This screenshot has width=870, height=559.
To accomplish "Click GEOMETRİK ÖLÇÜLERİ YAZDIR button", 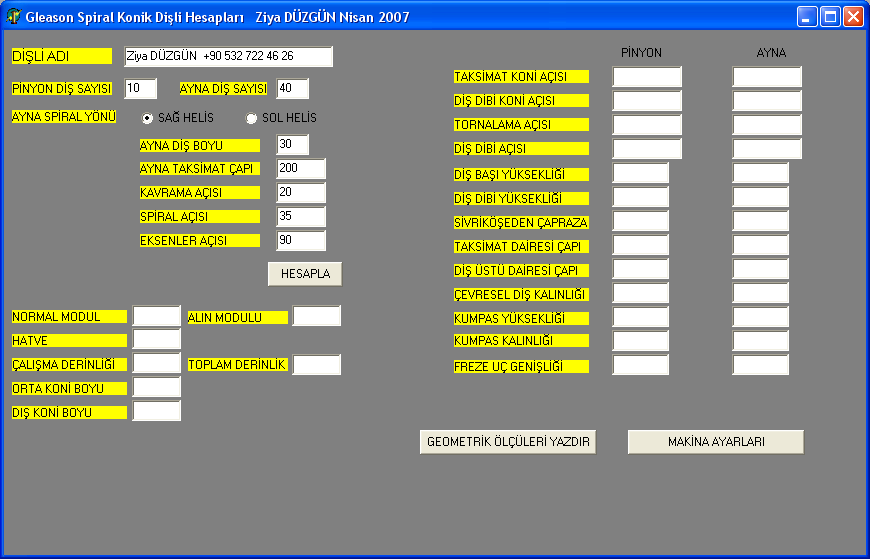I will click(508, 442).
